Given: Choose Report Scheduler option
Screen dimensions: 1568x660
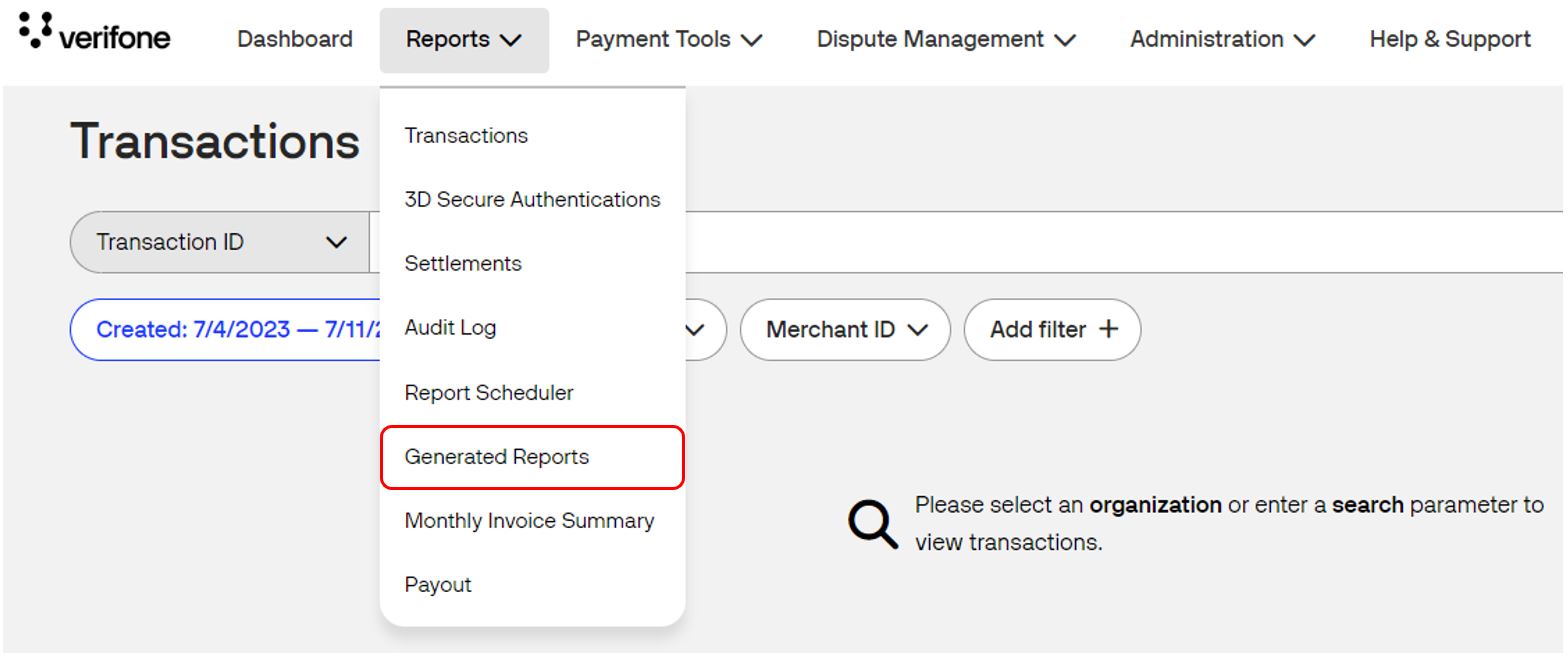Looking at the screenshot, I should pos(489,393).
